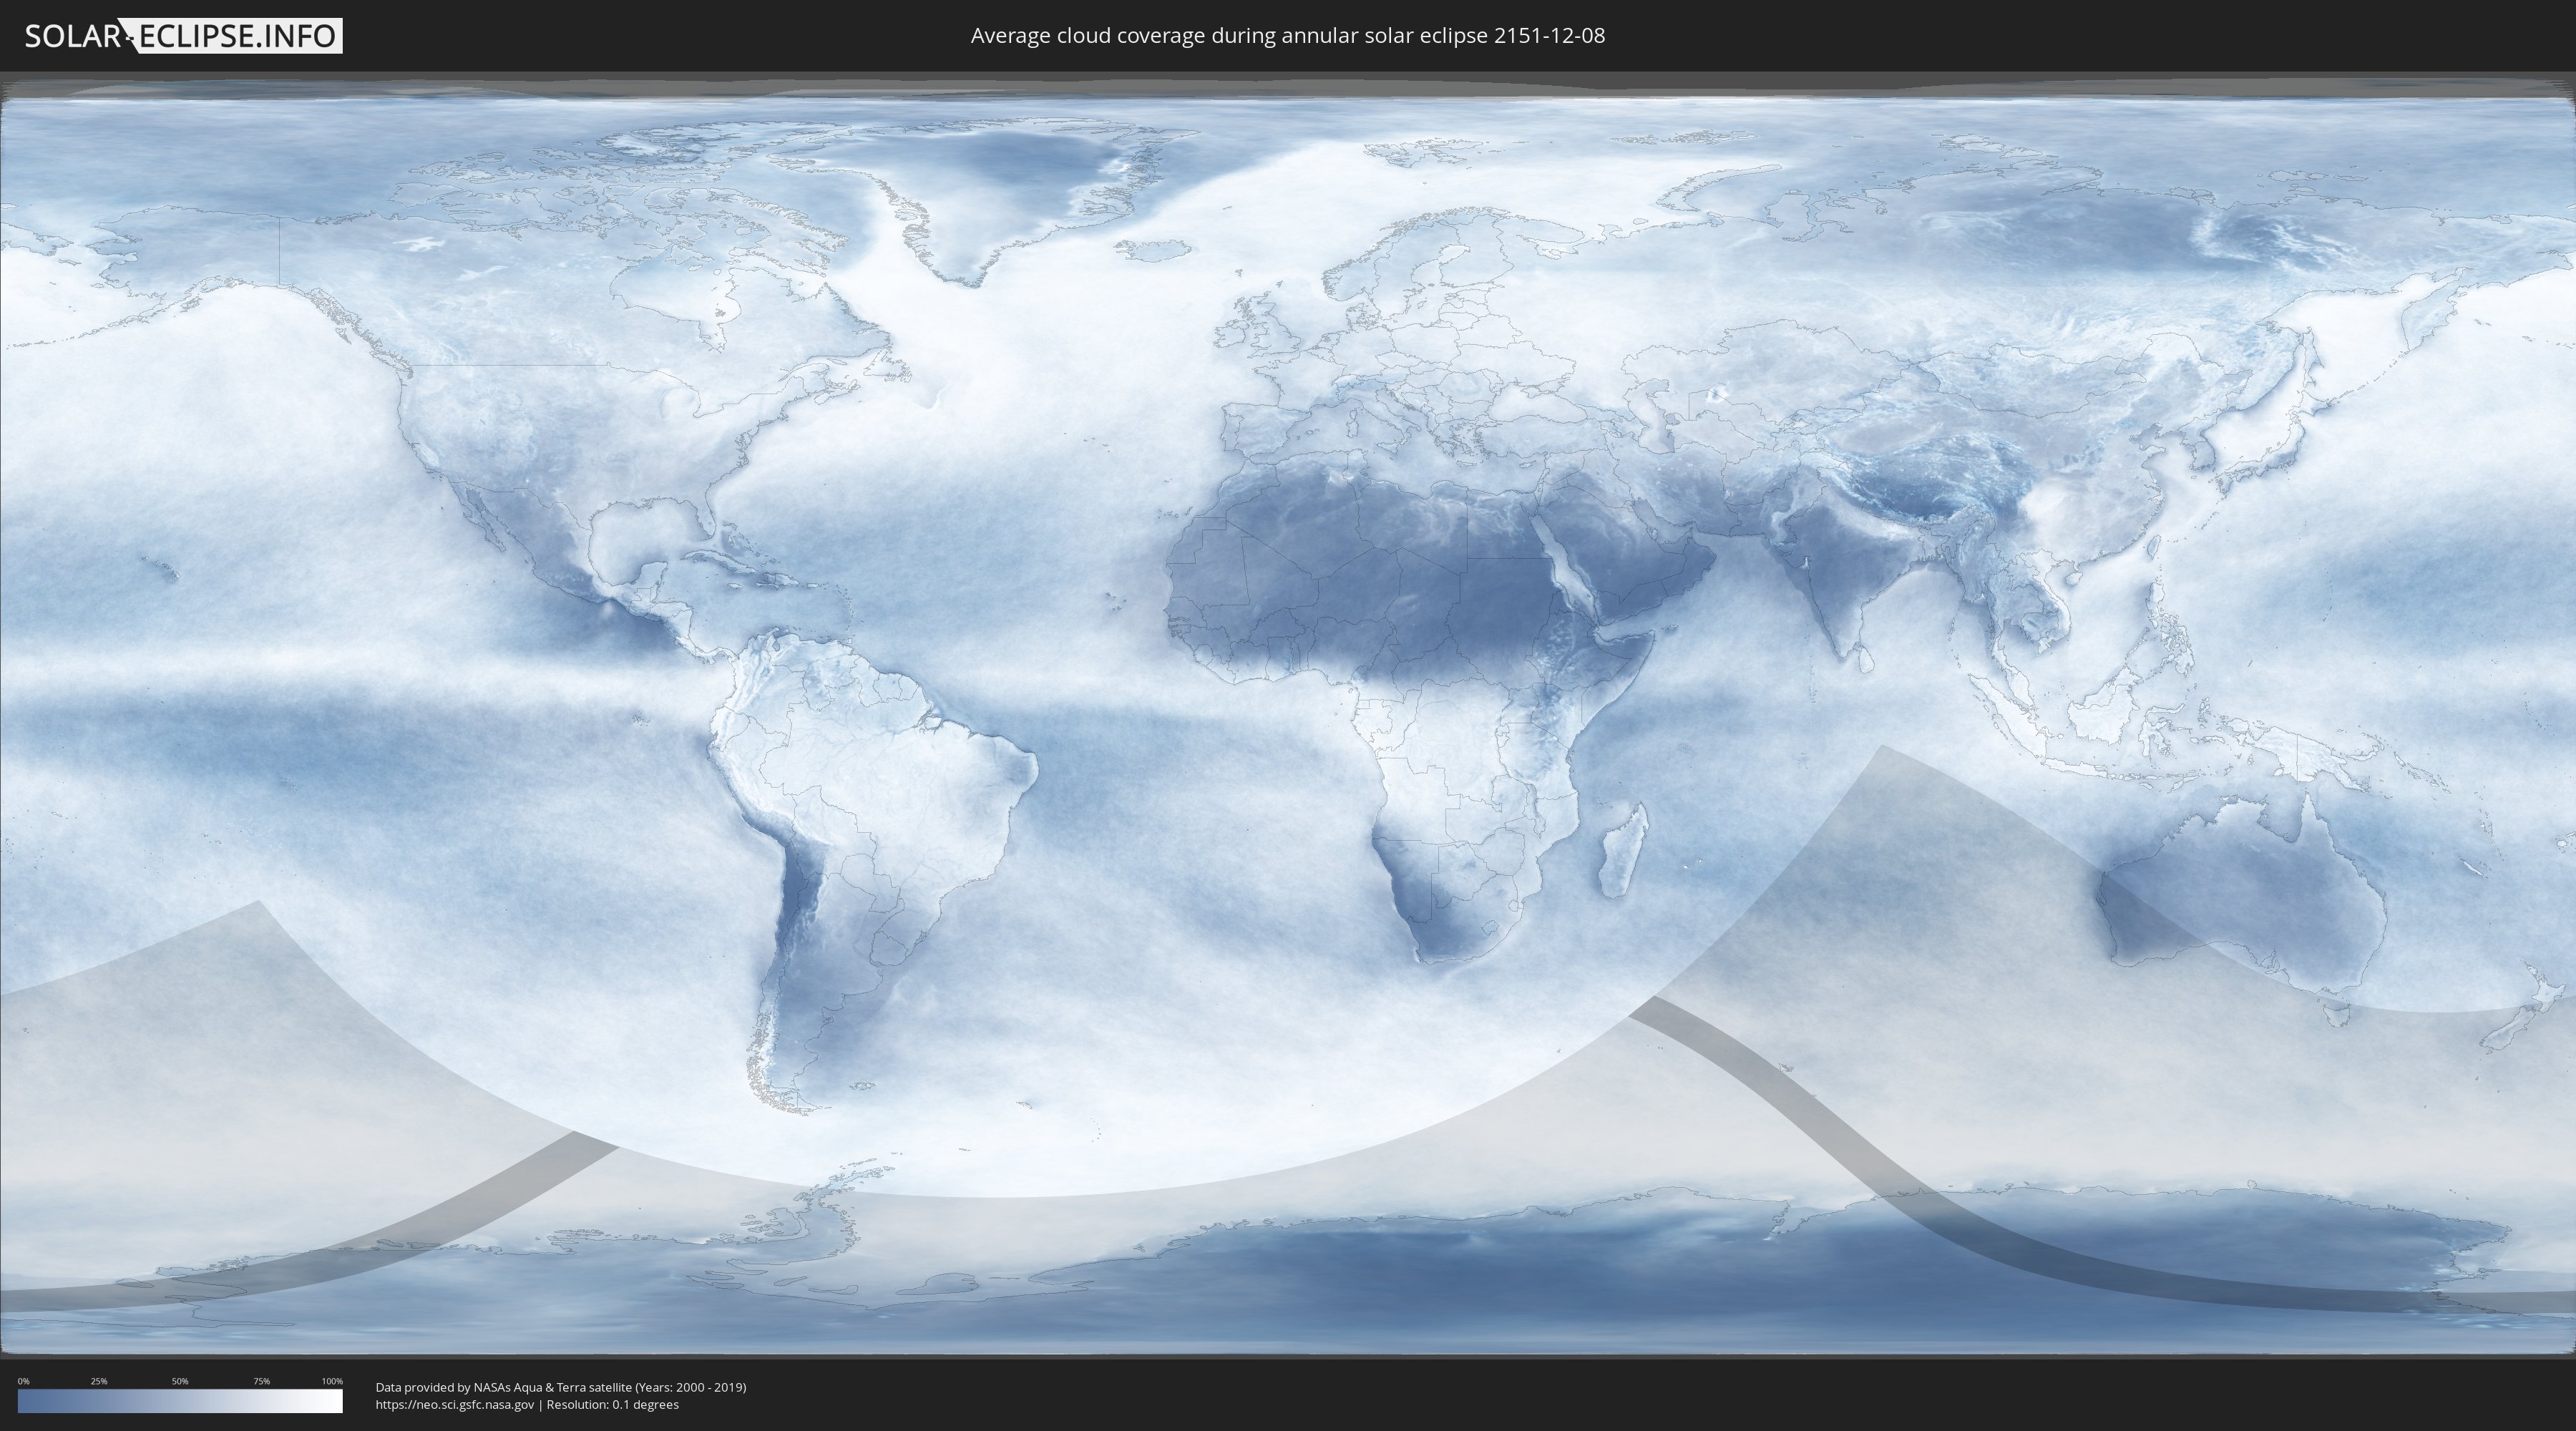Click the 25% legend label
The width and height of the screenshot is (2576, 1431).
(x=99, y=1381)
